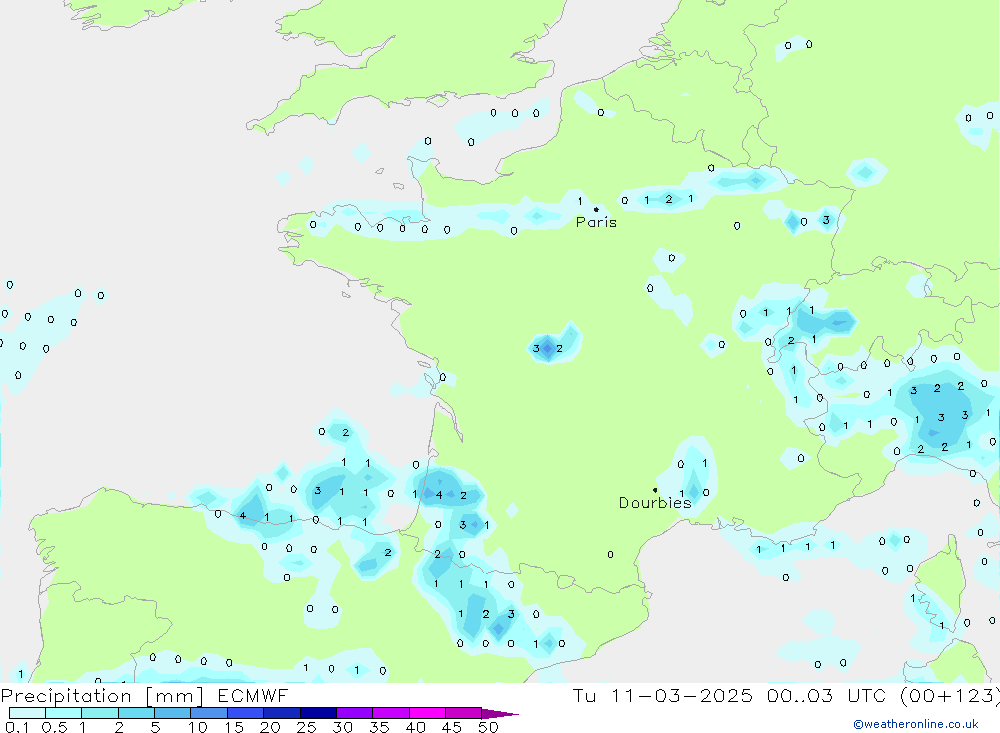This screenshot has height=733, width=1000.
Task: Click the word 'ECMWF' in the title
Action: (253, 695)
